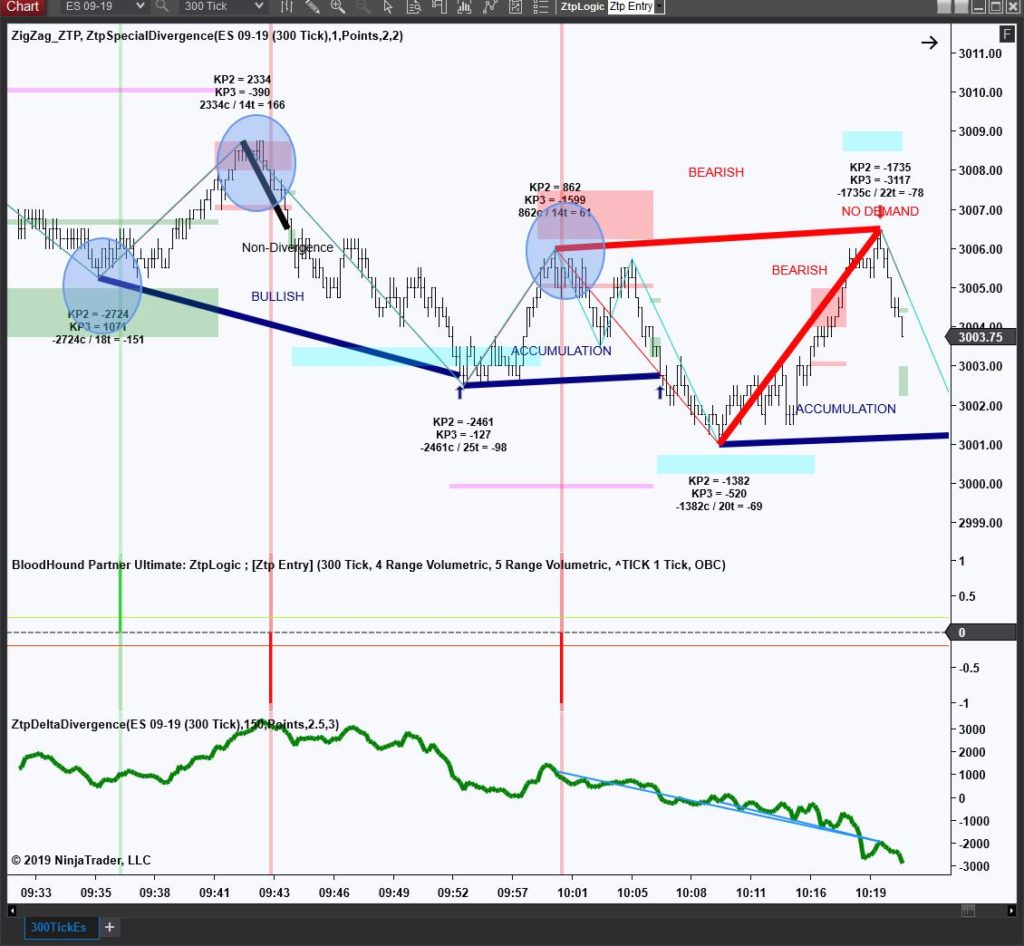
Task: Toggle the right-arrow panel control on the chart
Action: [x=930, y=42]
